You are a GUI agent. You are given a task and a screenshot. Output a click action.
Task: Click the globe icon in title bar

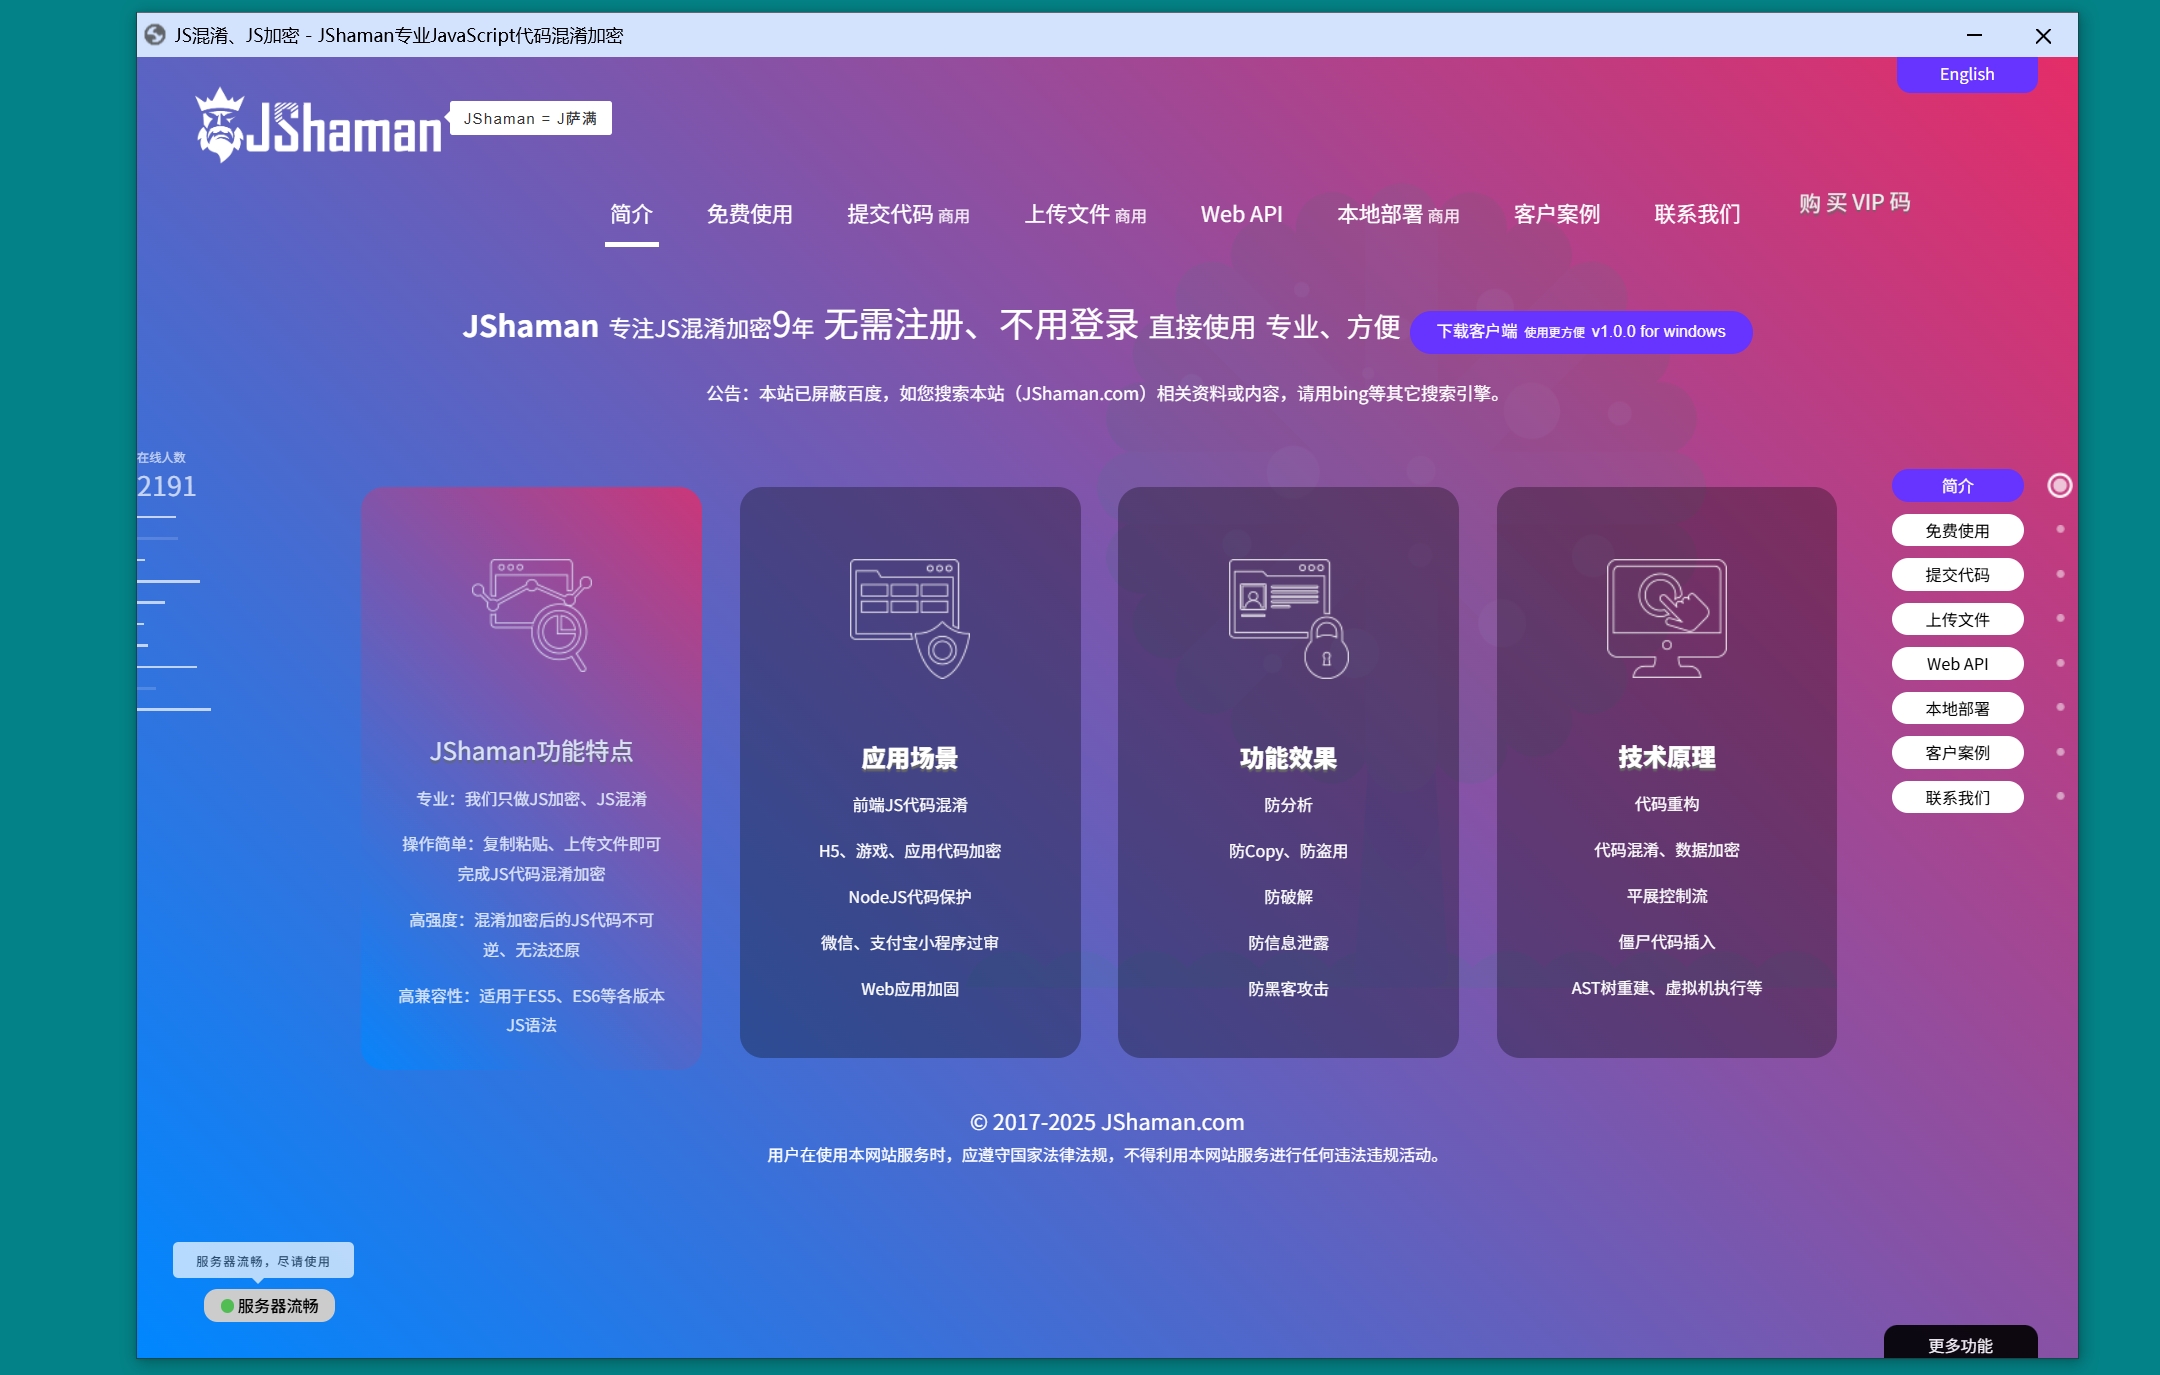(155, 35)
